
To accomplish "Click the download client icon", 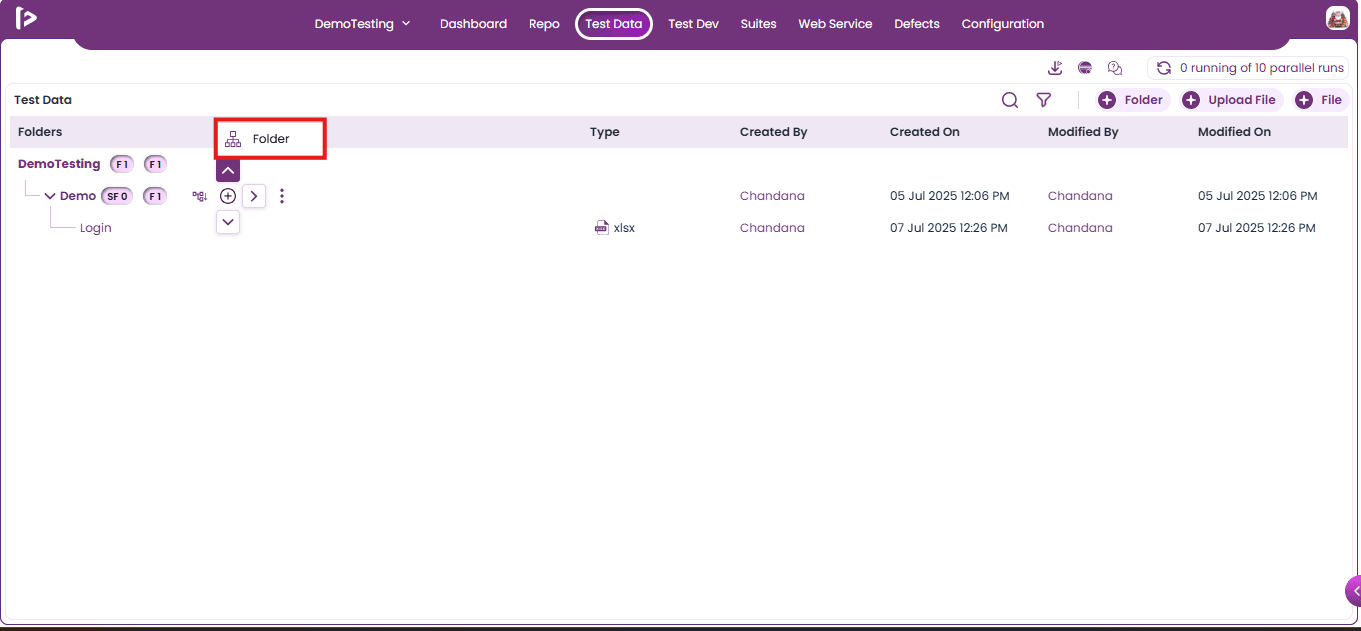I will 1055,68.
